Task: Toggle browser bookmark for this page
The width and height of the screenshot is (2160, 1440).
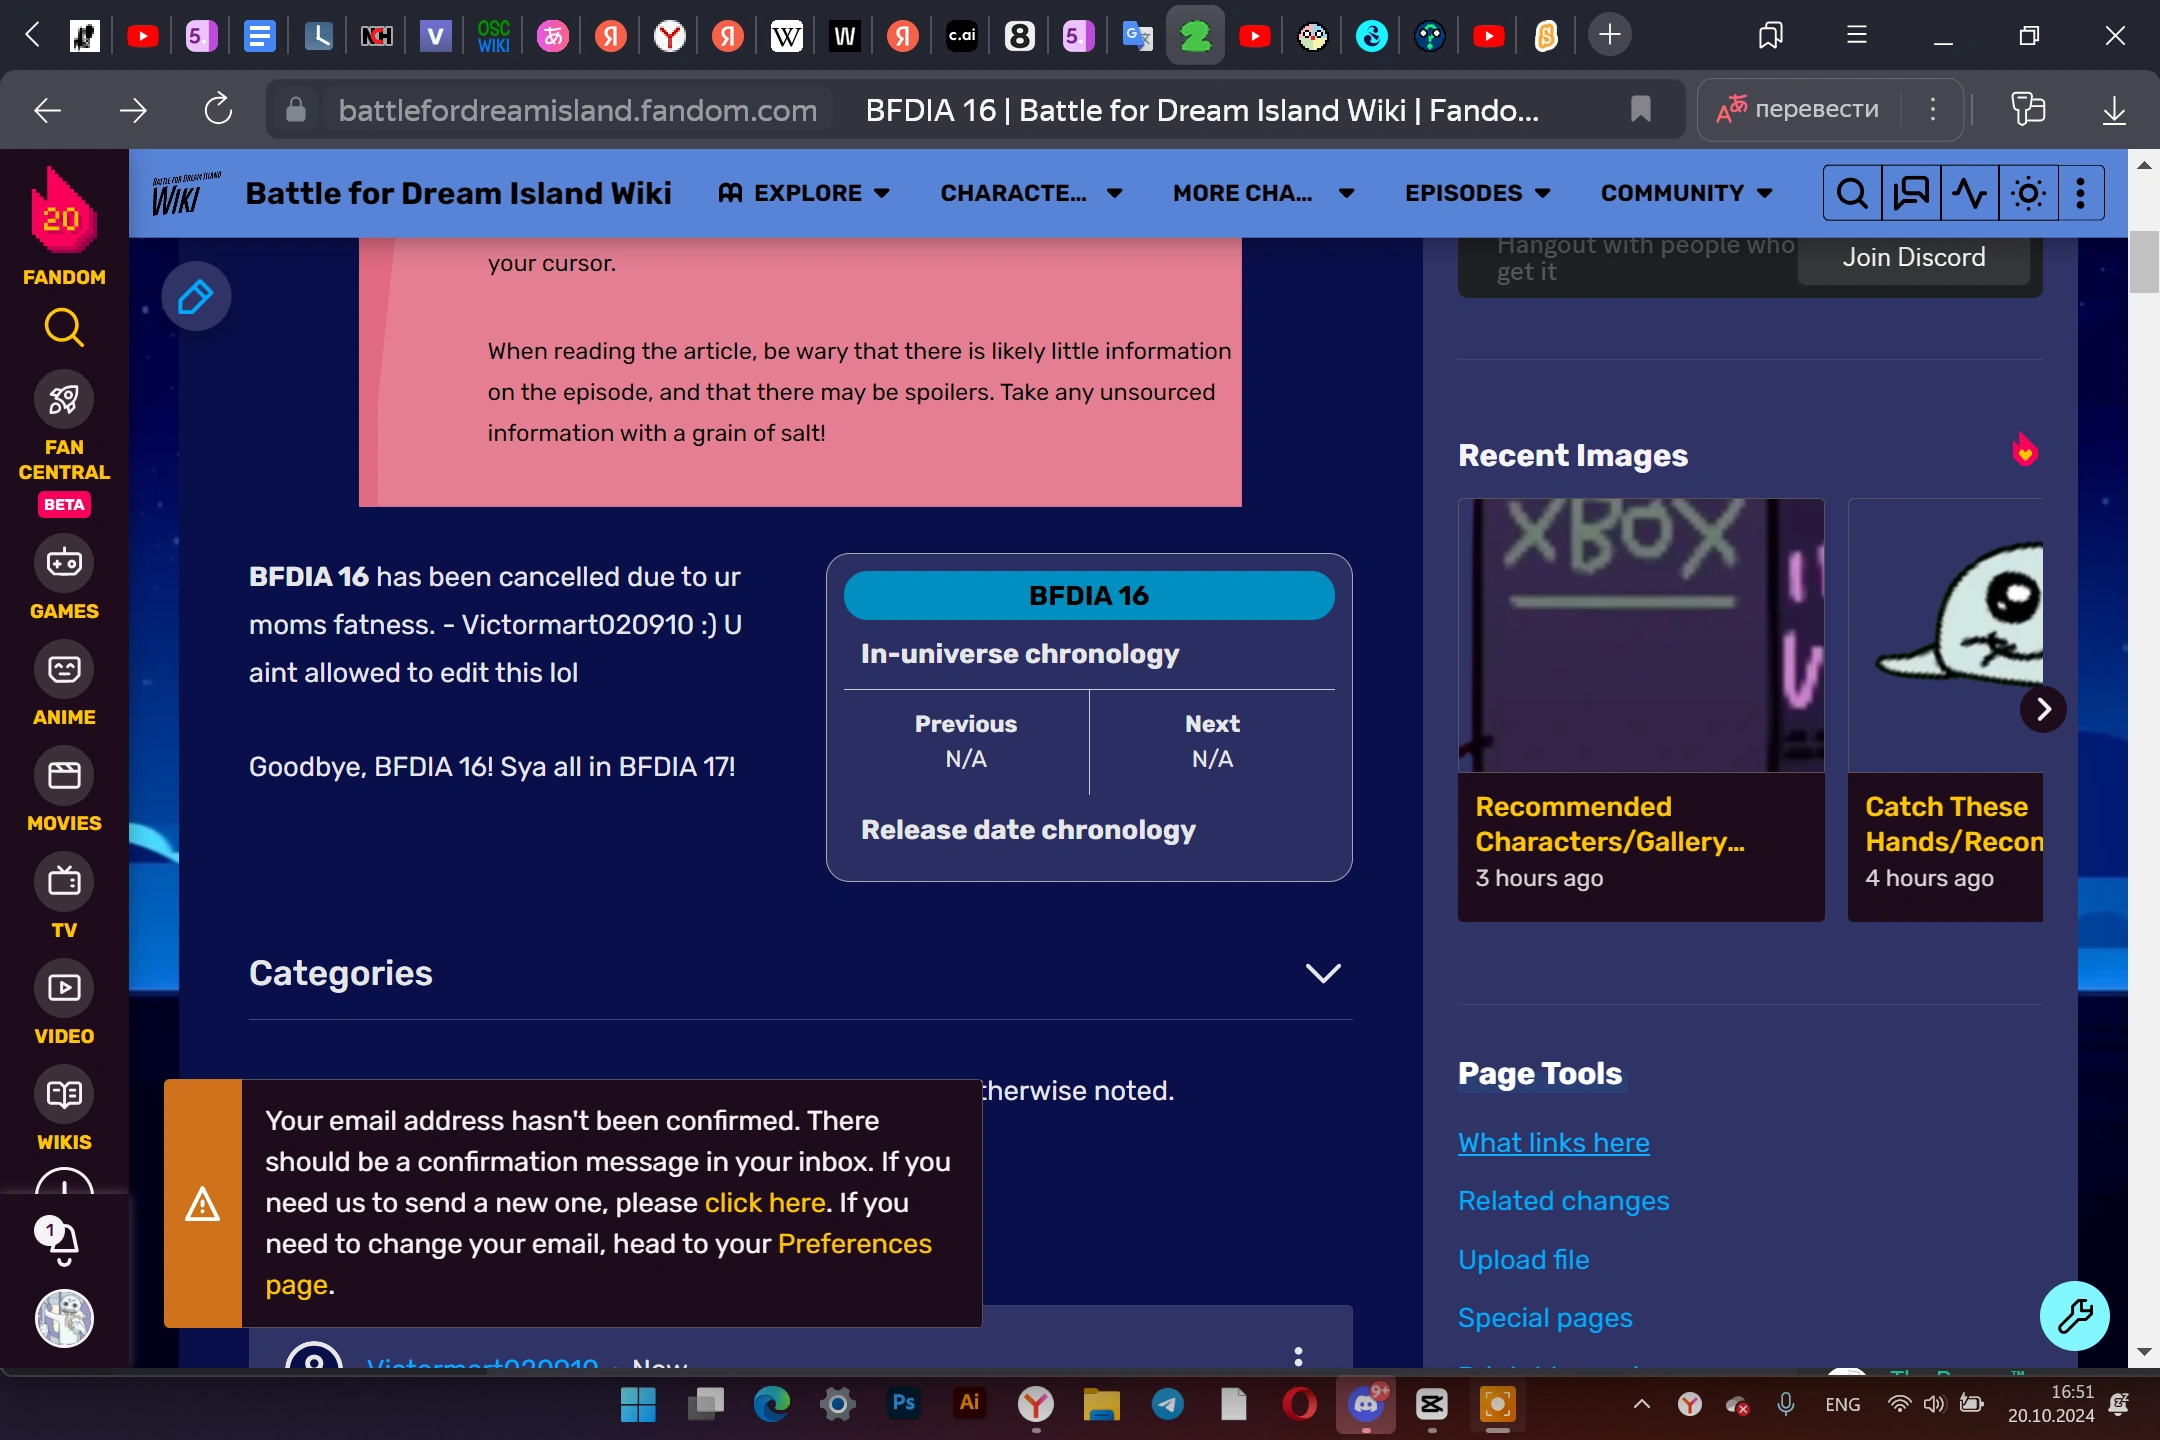Action: (x=1641, y=109)
